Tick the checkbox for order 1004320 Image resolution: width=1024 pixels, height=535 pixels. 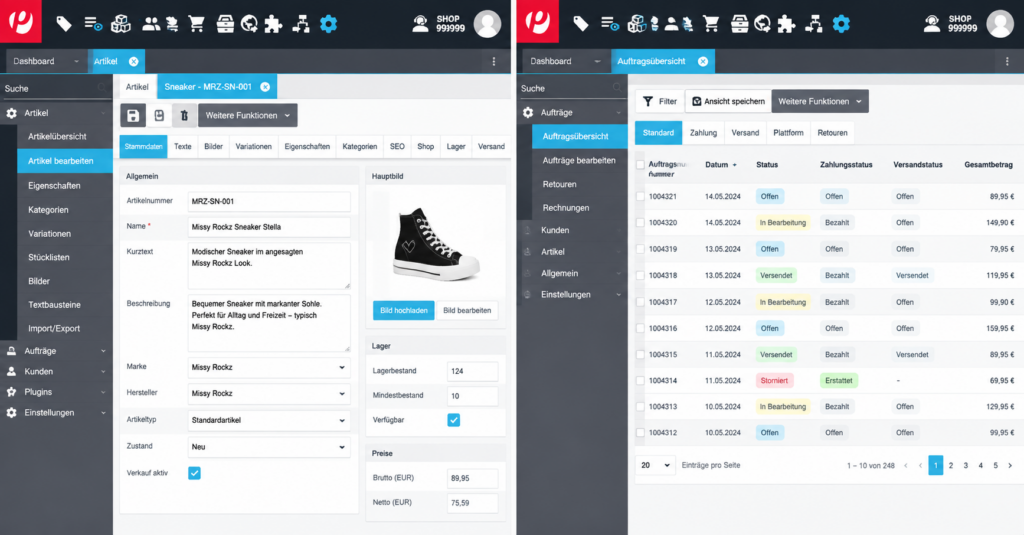coord(640,223)
